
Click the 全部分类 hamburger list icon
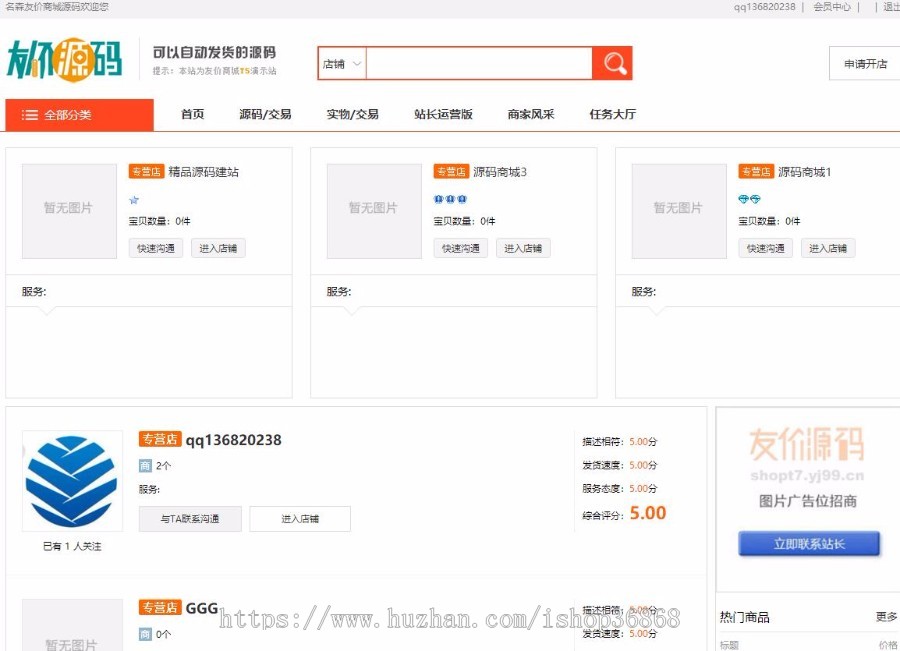pyautogui.click(x=30, y=115)
